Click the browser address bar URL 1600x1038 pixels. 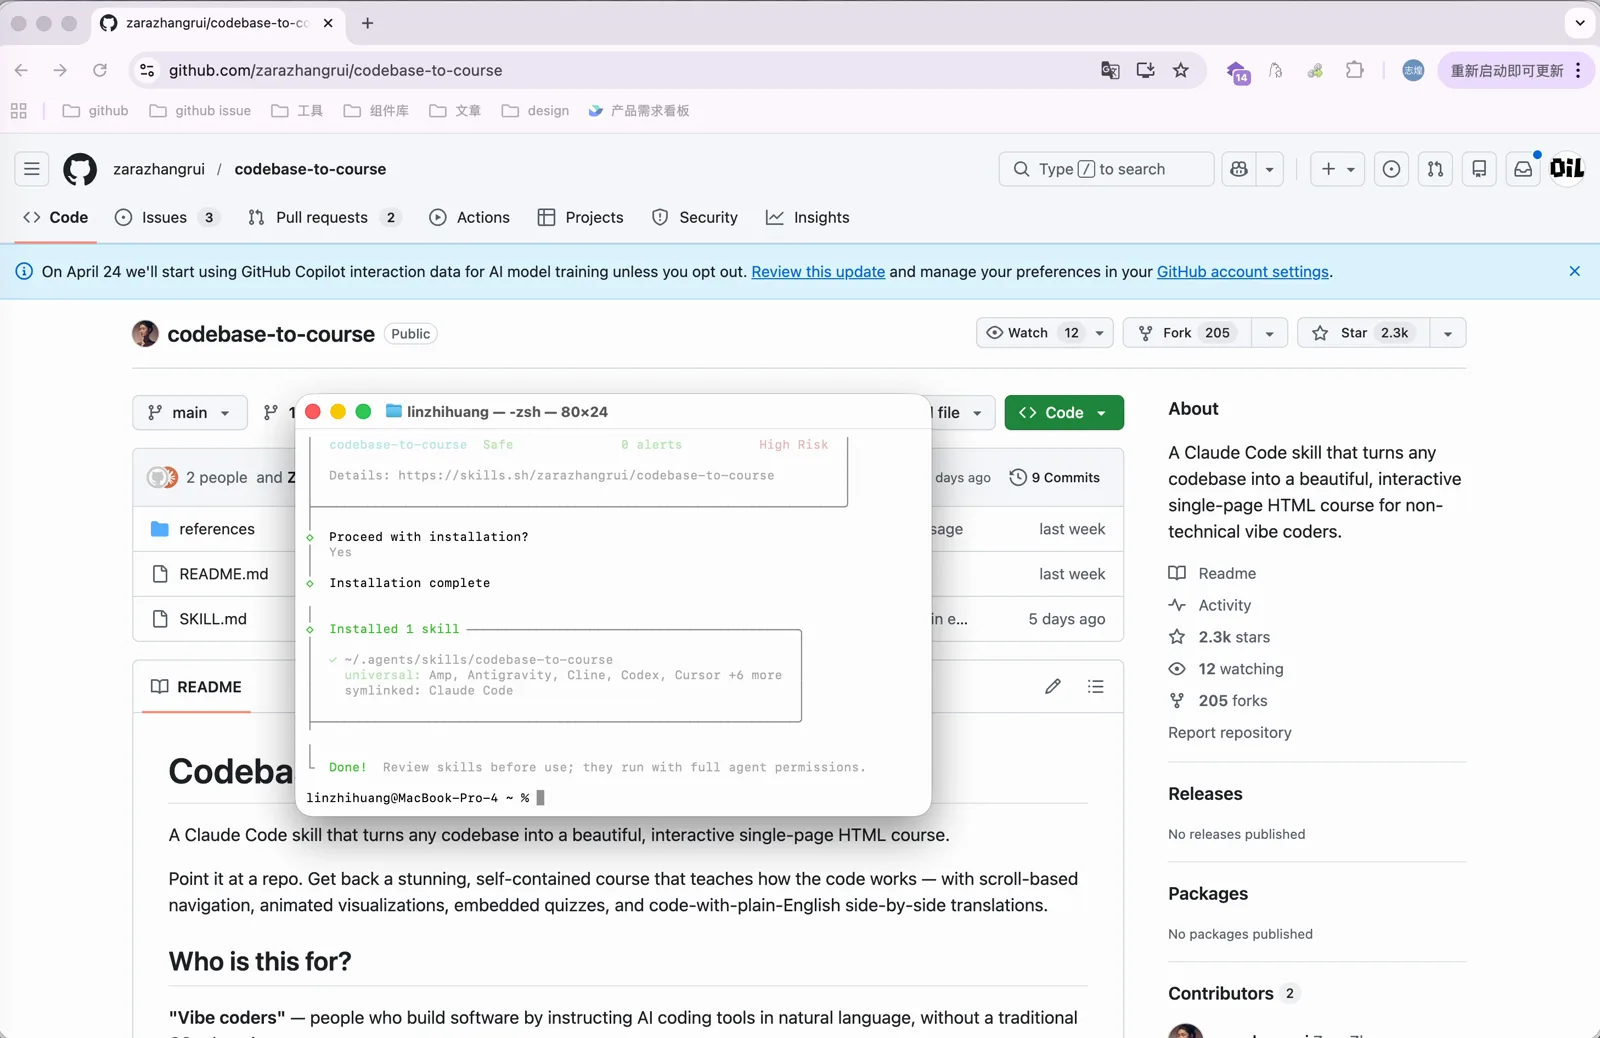tap(335, 70)
